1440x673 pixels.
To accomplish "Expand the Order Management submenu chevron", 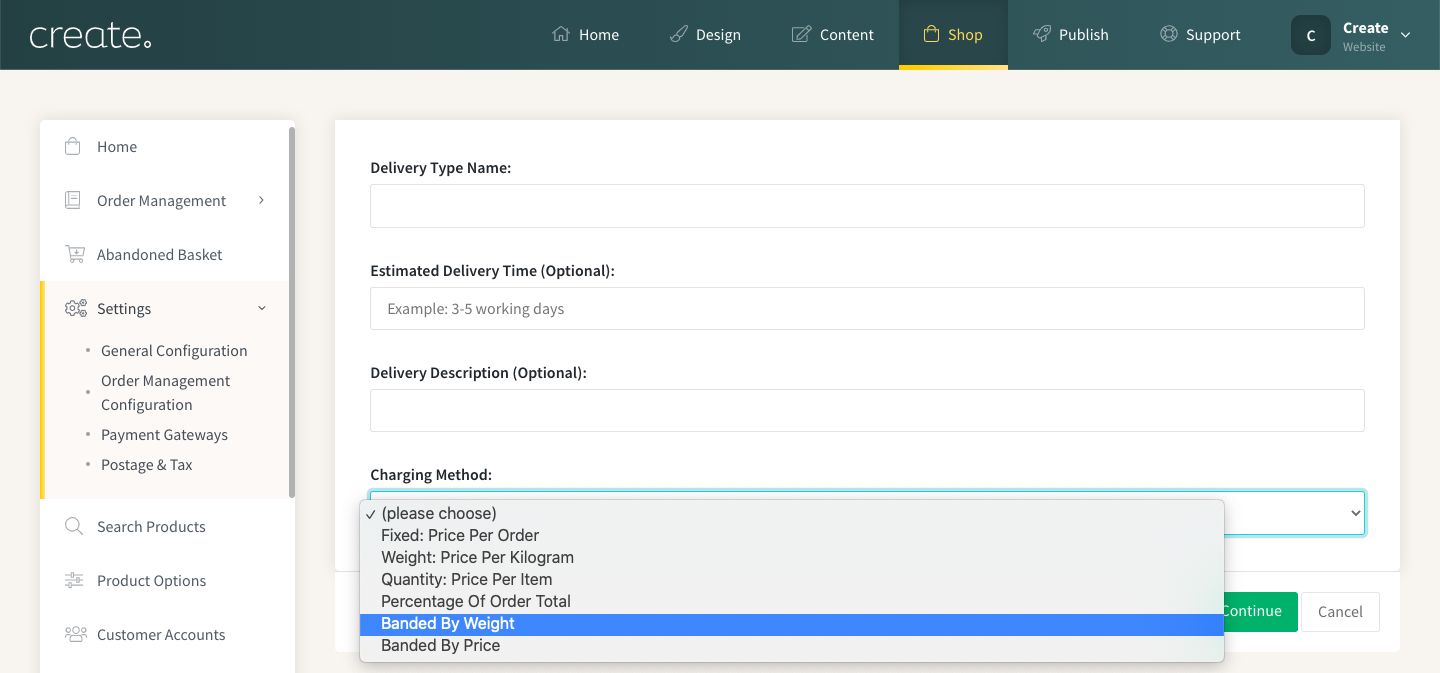I will [x=261, y=200].
